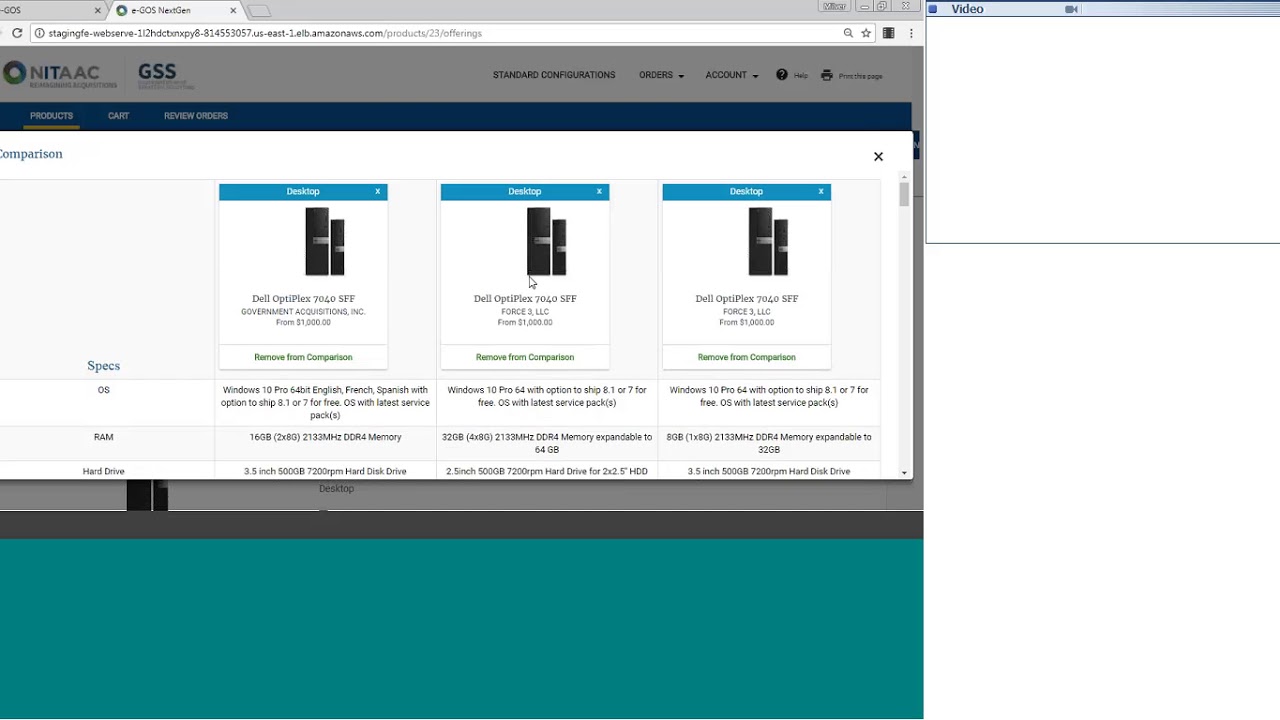Click the Government Acquisitions Dell OptiPlex image

[x=325, y=242]
